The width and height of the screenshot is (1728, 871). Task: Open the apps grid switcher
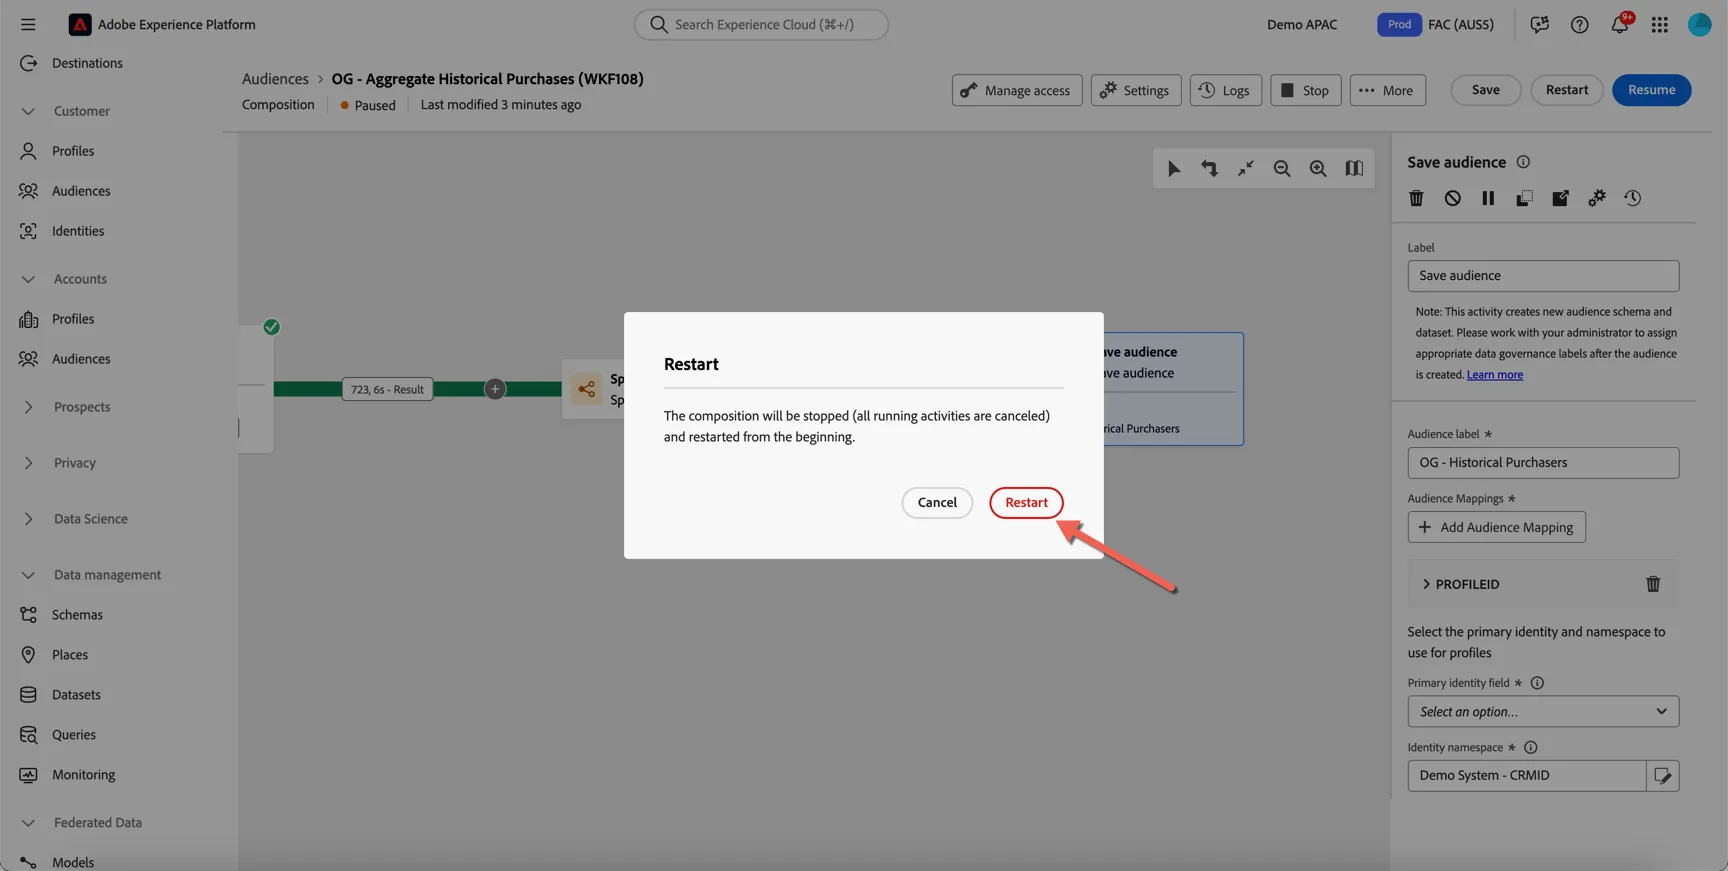[x=1659, y=24]
